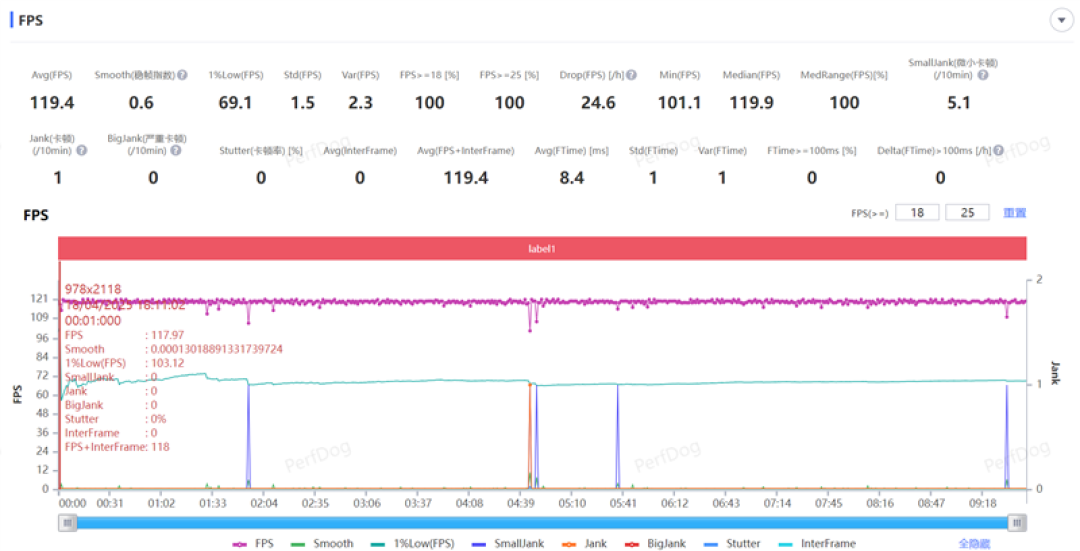Toggle InterFrame series in chart legend

(x=817, y=543)
